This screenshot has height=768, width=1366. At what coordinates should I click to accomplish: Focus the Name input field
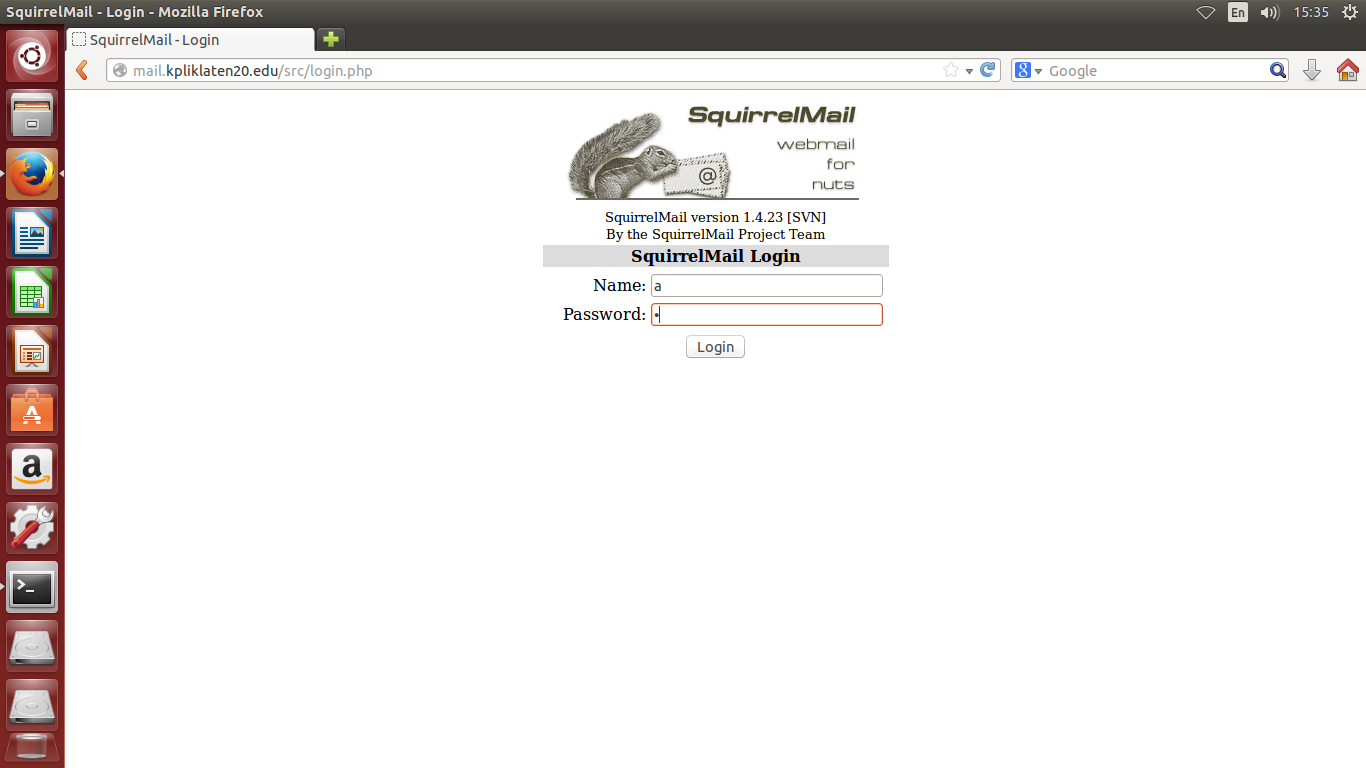767,286
